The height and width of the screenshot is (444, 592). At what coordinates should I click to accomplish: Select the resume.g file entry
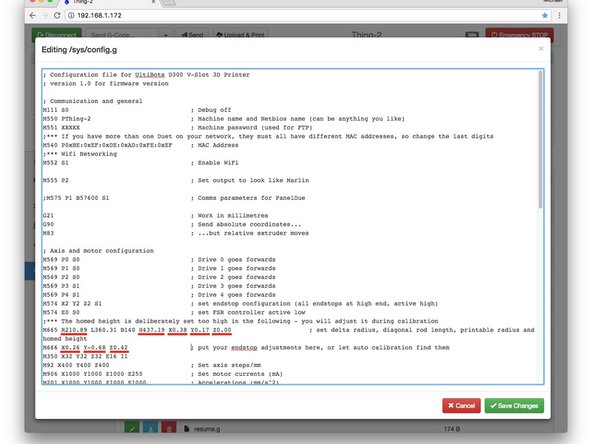coord(203,429)
